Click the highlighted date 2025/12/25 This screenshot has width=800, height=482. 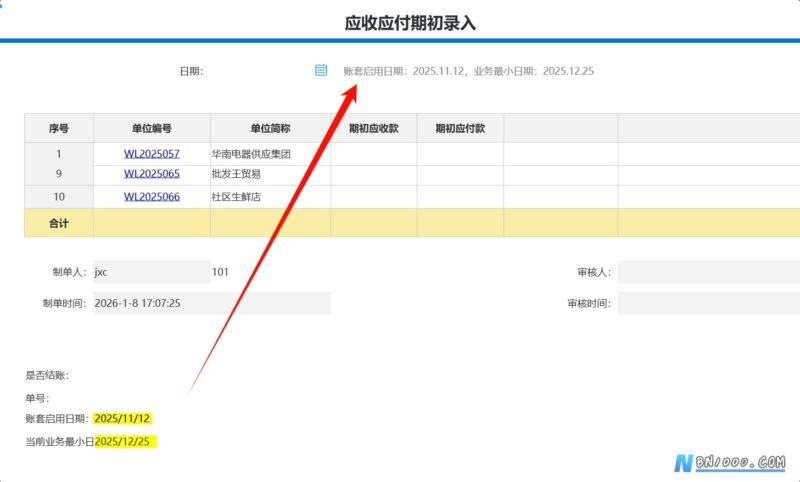point(126,441)
